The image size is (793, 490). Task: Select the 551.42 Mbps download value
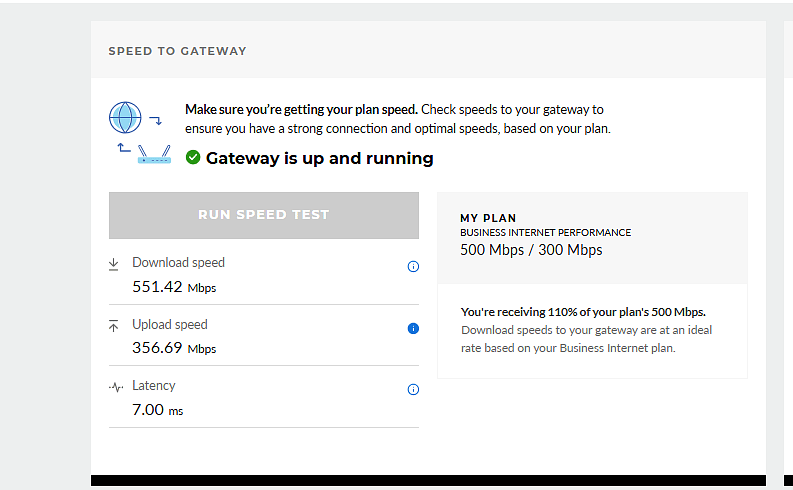click(x=174, y=287)
